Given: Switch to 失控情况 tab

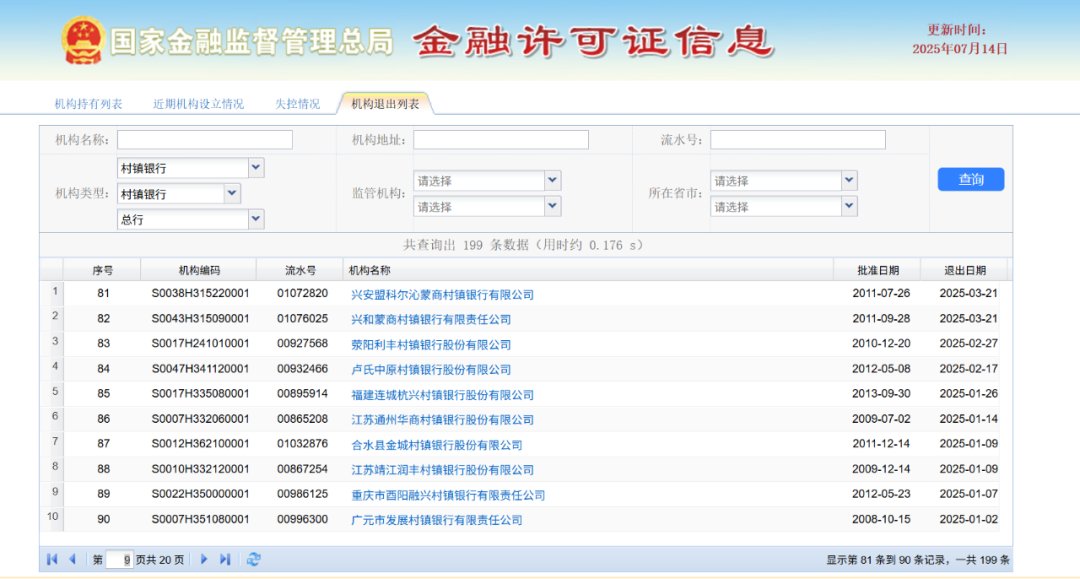Looking at the screenshot, I should (x=298, y=104).
